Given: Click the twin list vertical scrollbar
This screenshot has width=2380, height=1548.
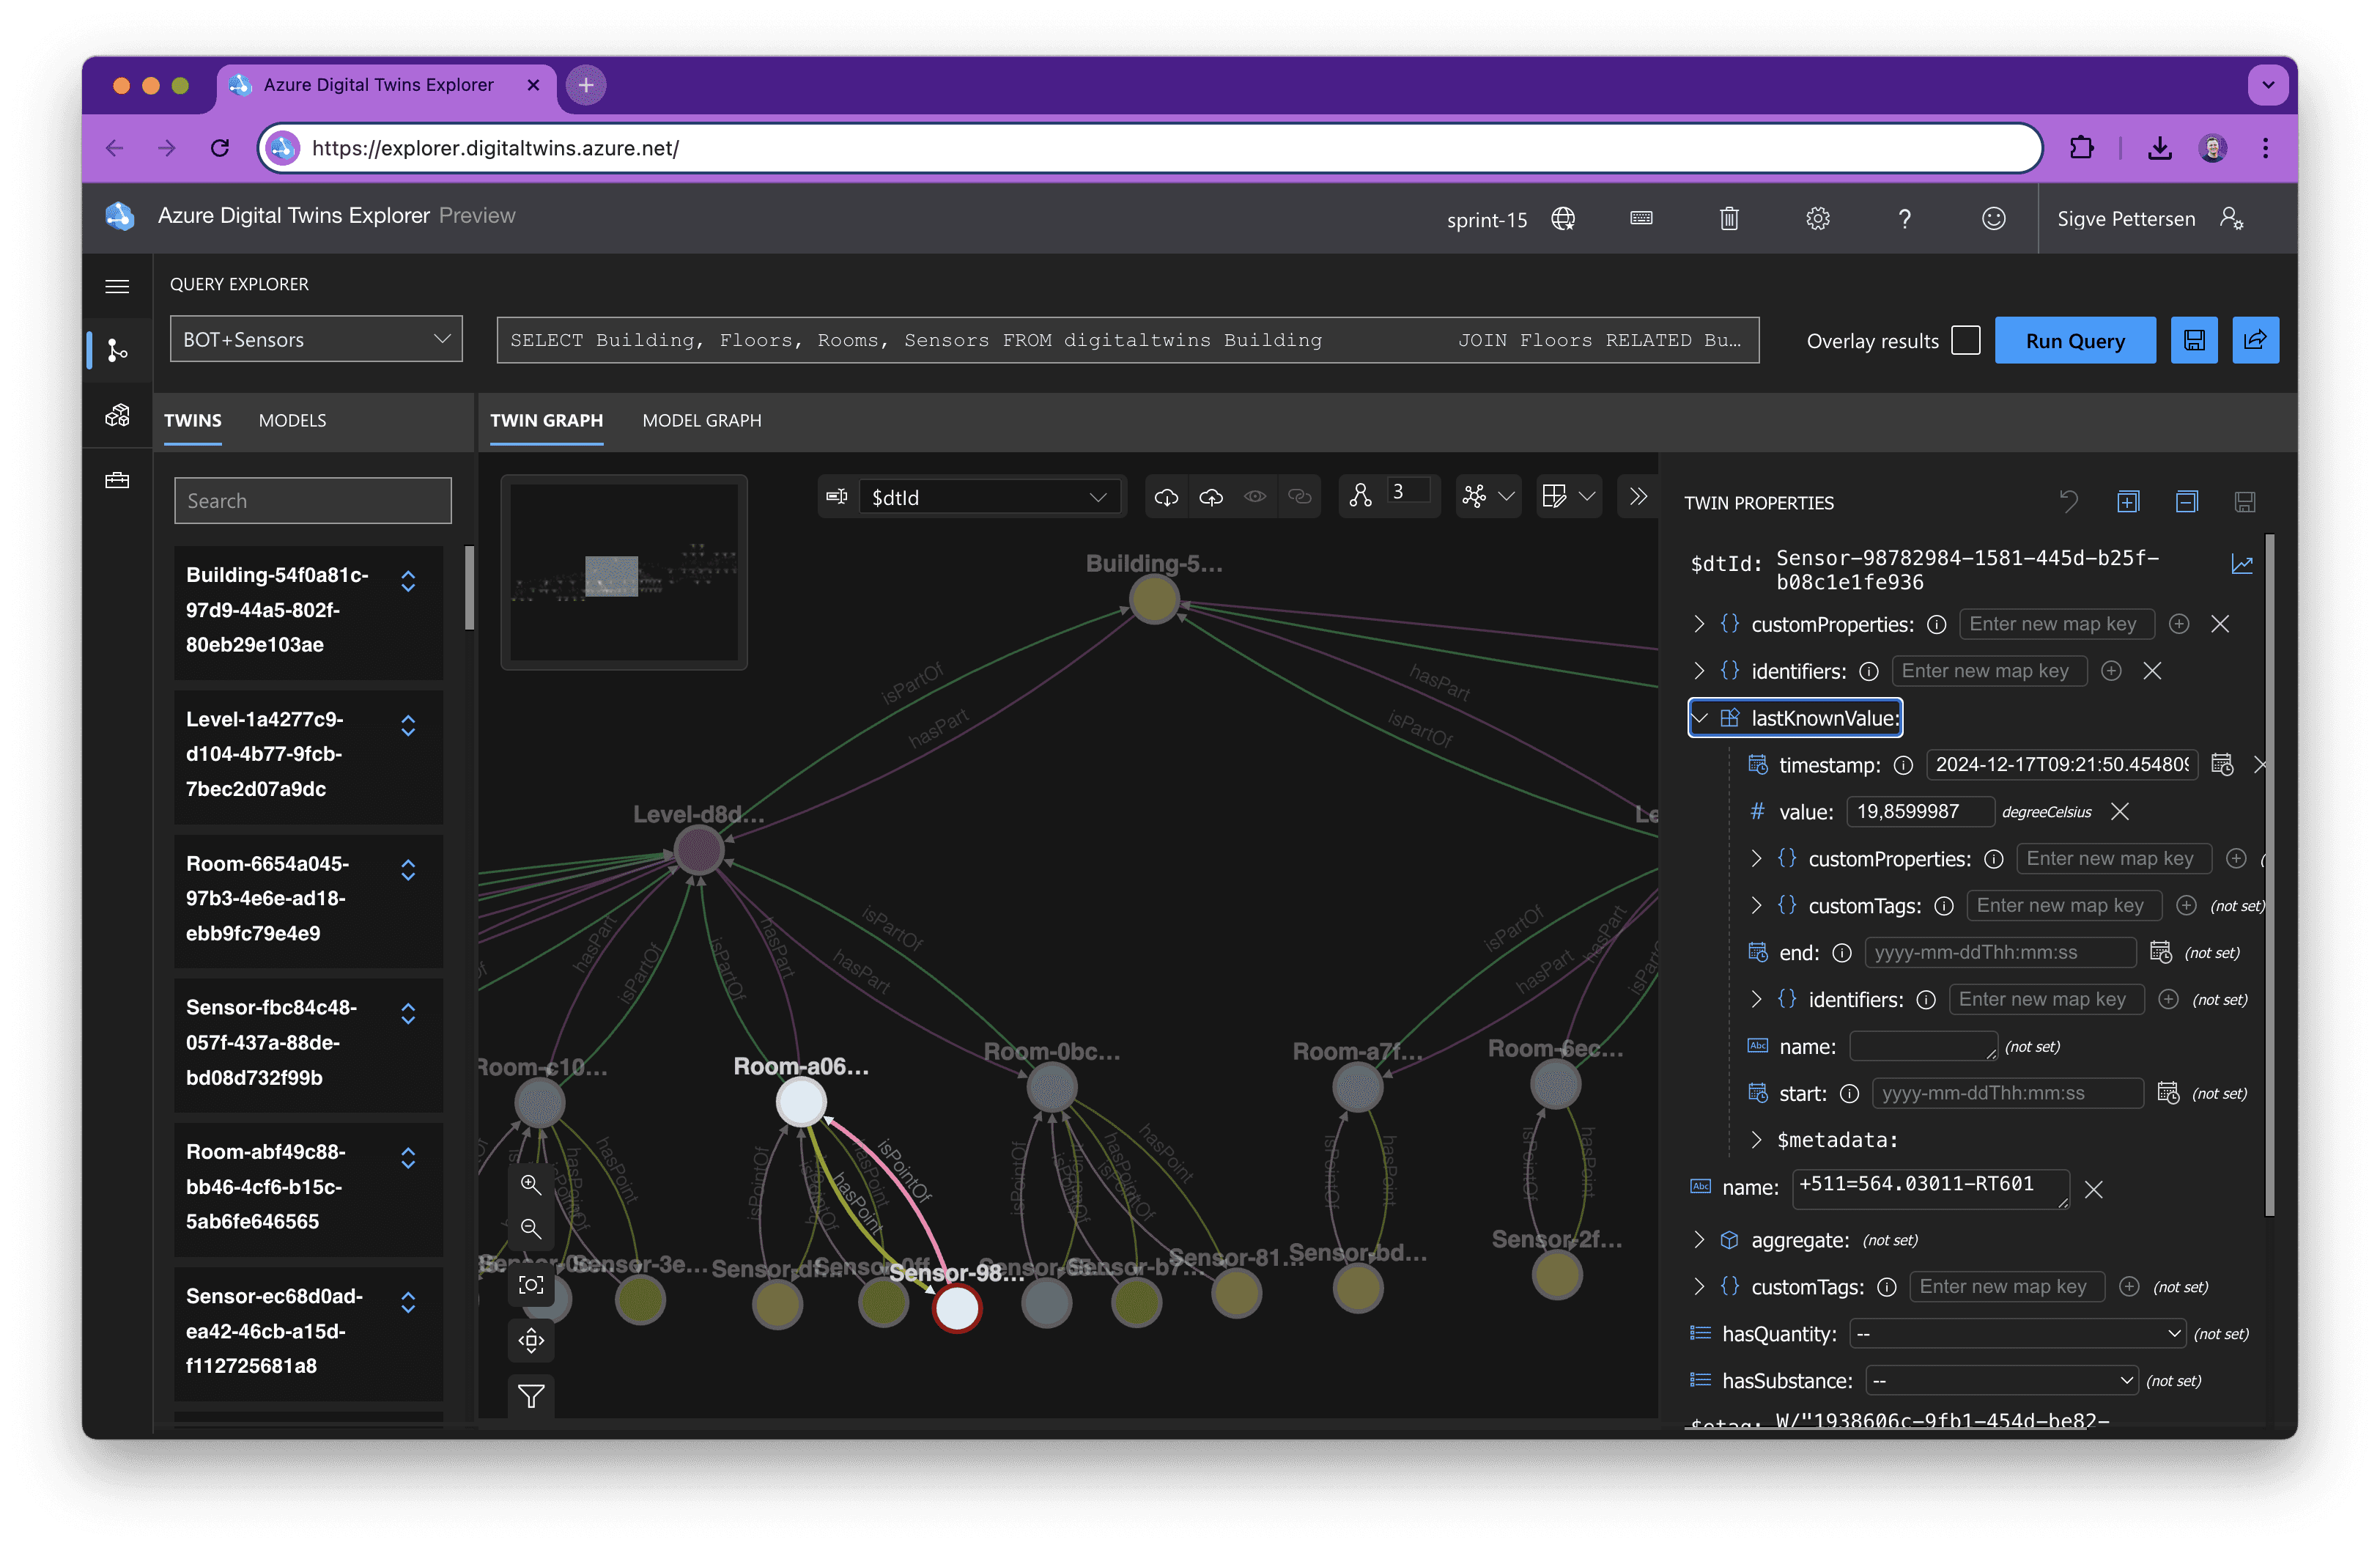Looking at the screenshot, I should [x=469, y=588].
